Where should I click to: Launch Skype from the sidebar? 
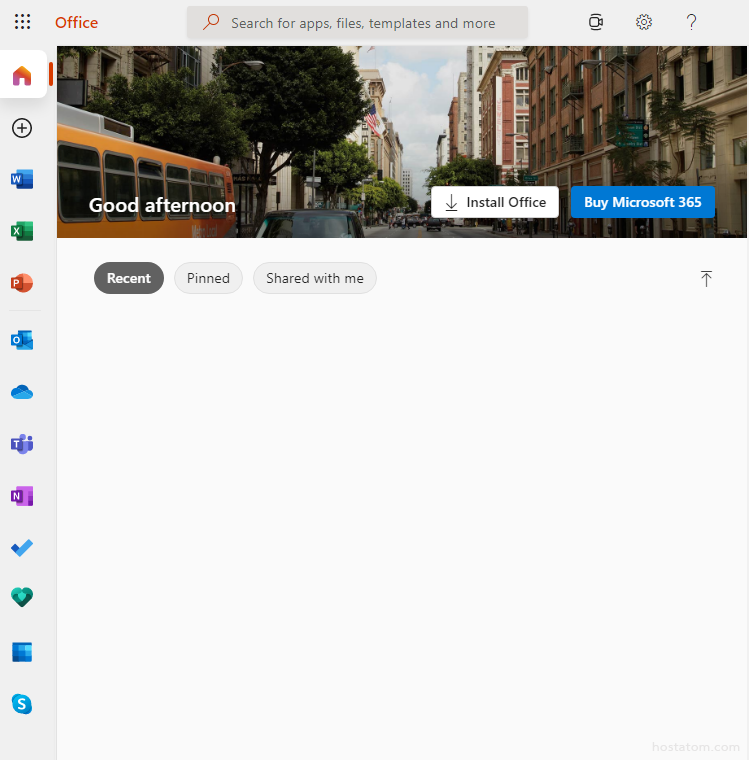click(22, 704)
